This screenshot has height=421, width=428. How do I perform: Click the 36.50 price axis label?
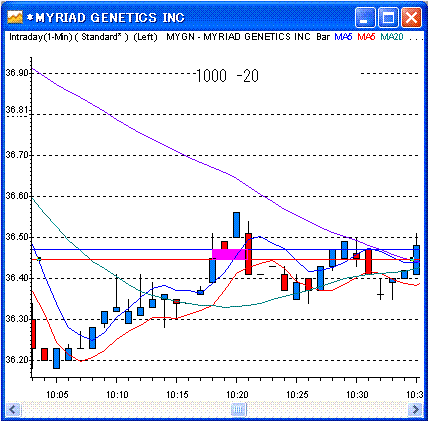pos(18,237)
